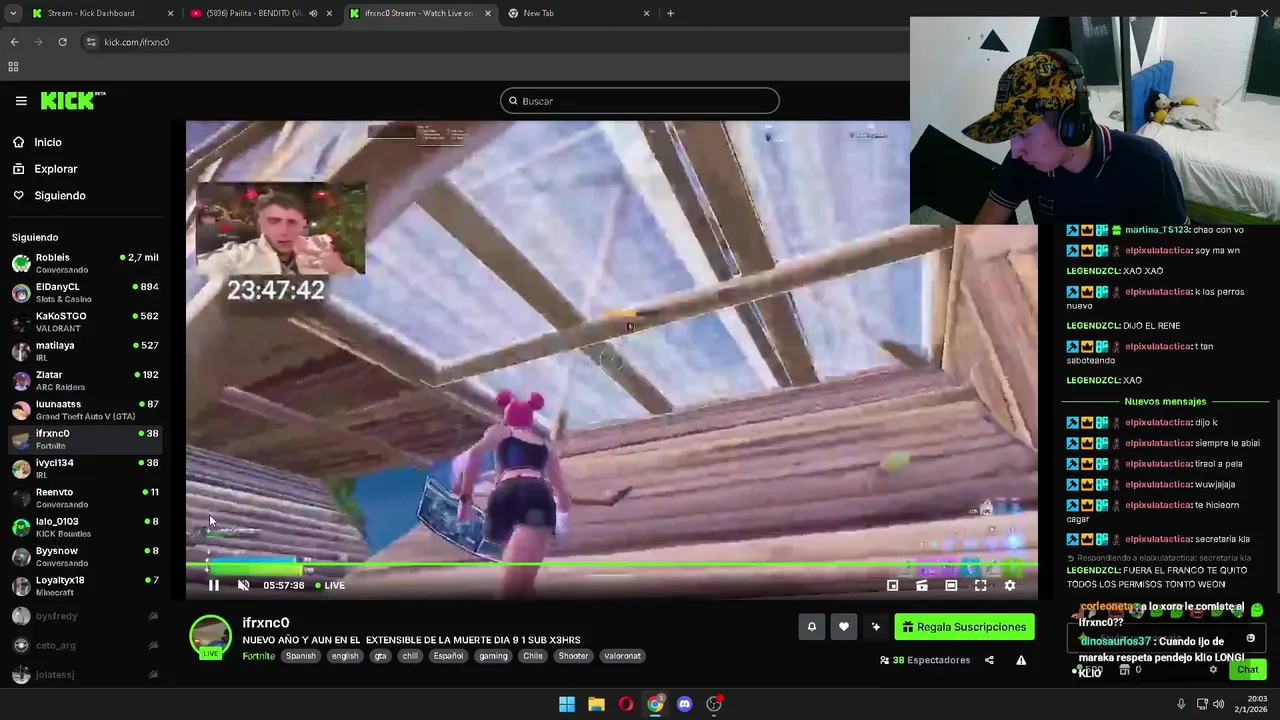Screen dimensions: 1280x720
Task: Select the gaming tag
Action: point(493,656)
